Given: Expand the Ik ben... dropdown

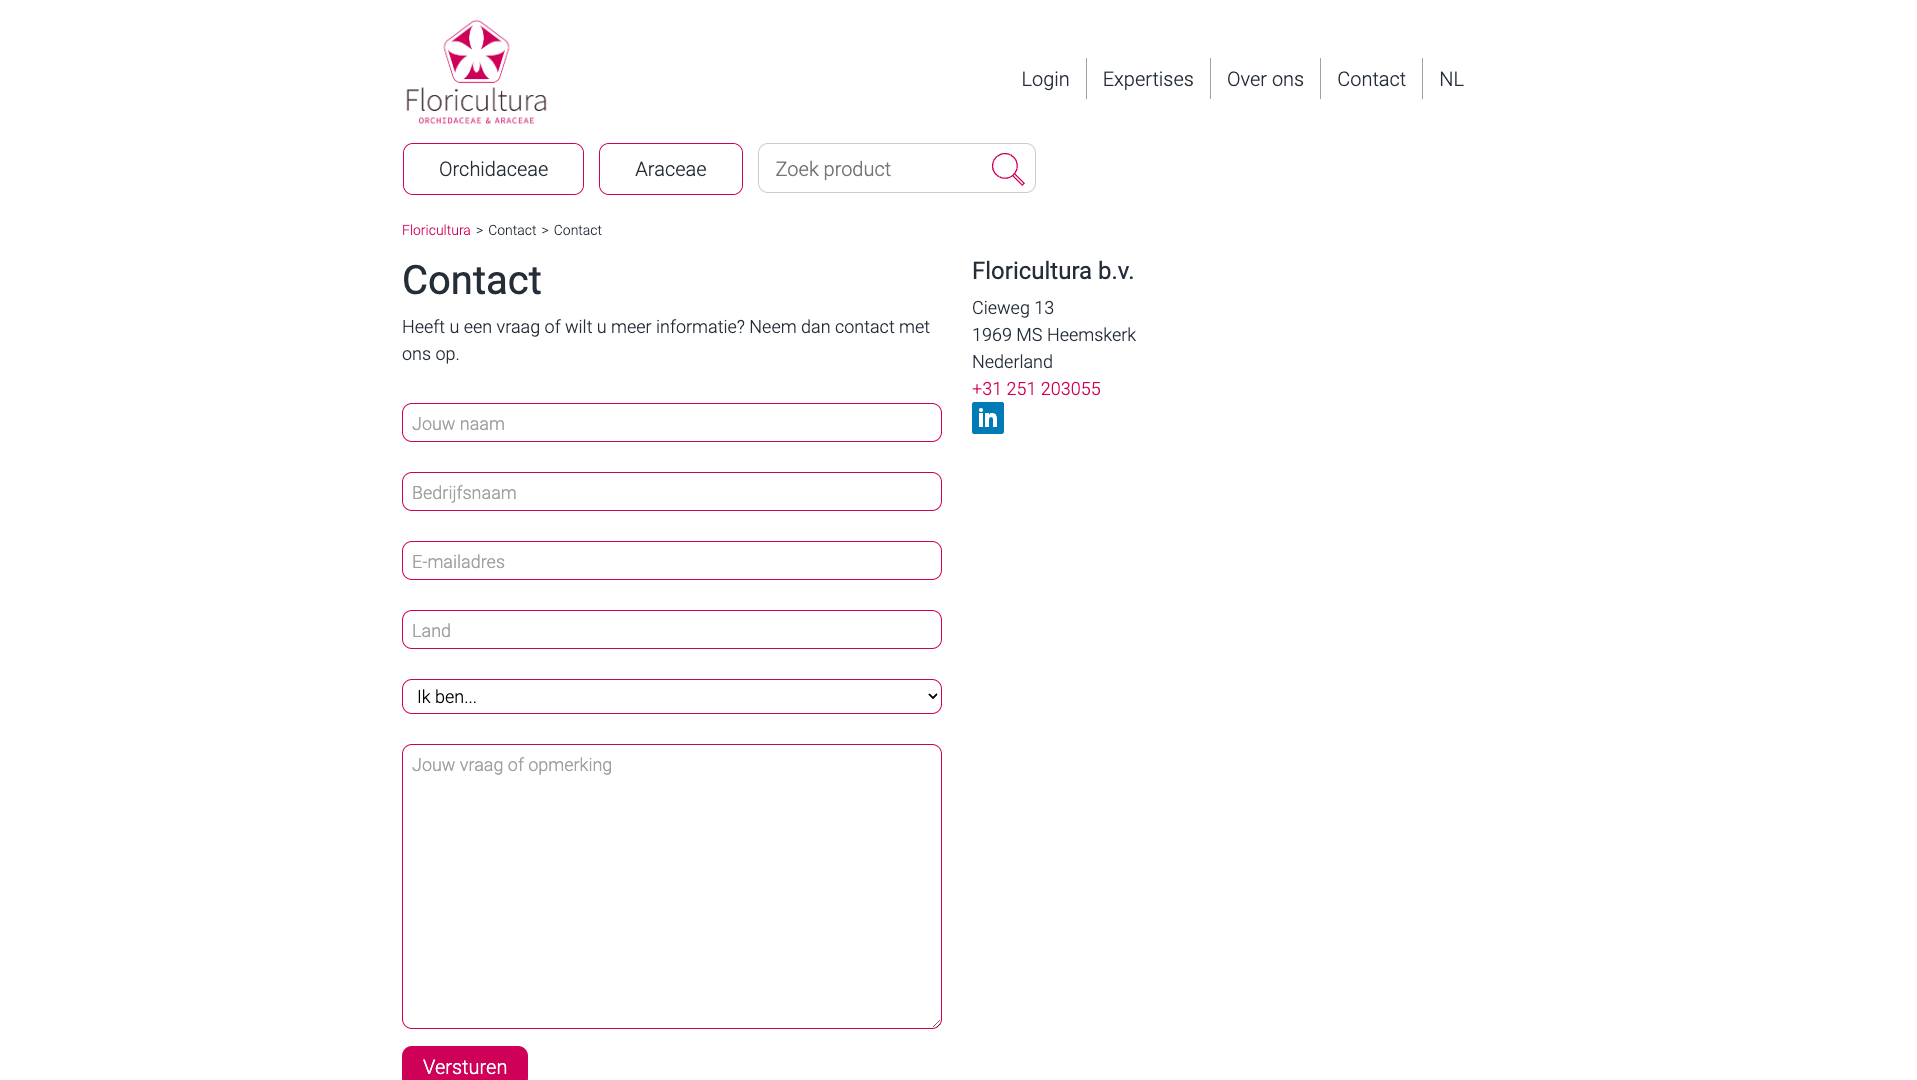Looking at the screenshot, I should [x=671, y=697].
